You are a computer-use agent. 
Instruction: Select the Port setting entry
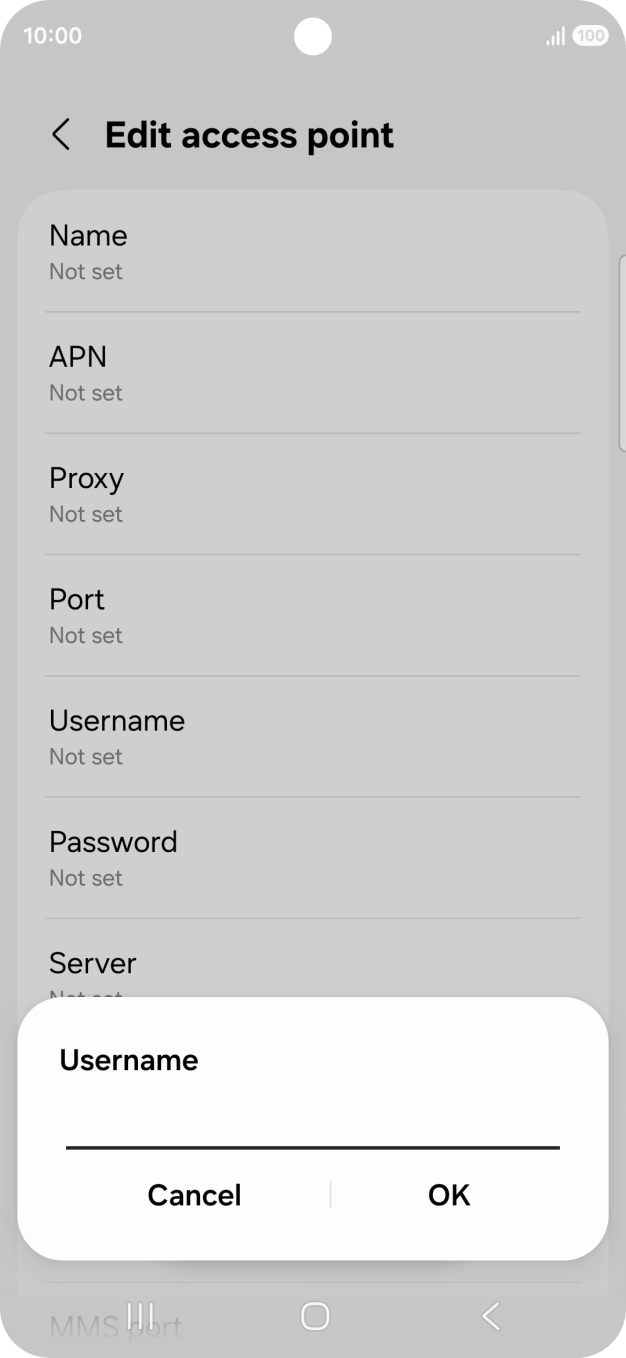click(x=313, y=614)
